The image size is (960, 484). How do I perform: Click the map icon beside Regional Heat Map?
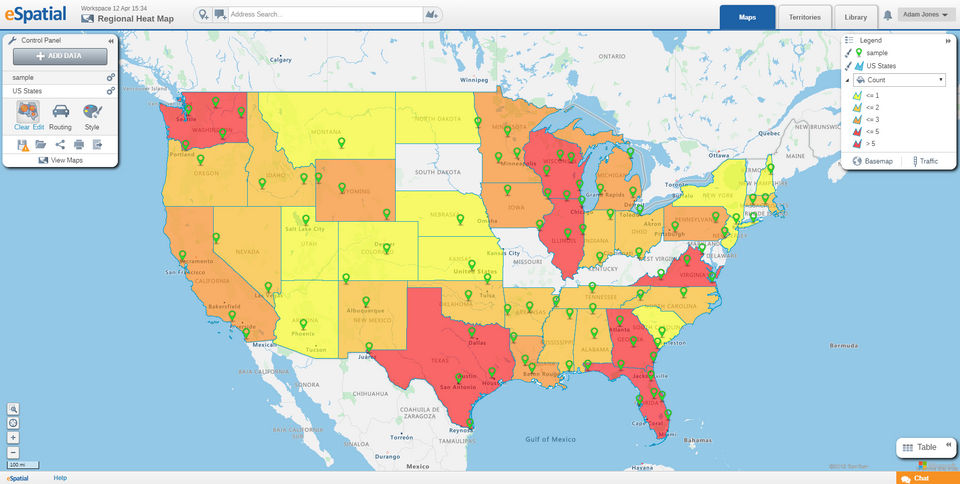tap(88, 19)
